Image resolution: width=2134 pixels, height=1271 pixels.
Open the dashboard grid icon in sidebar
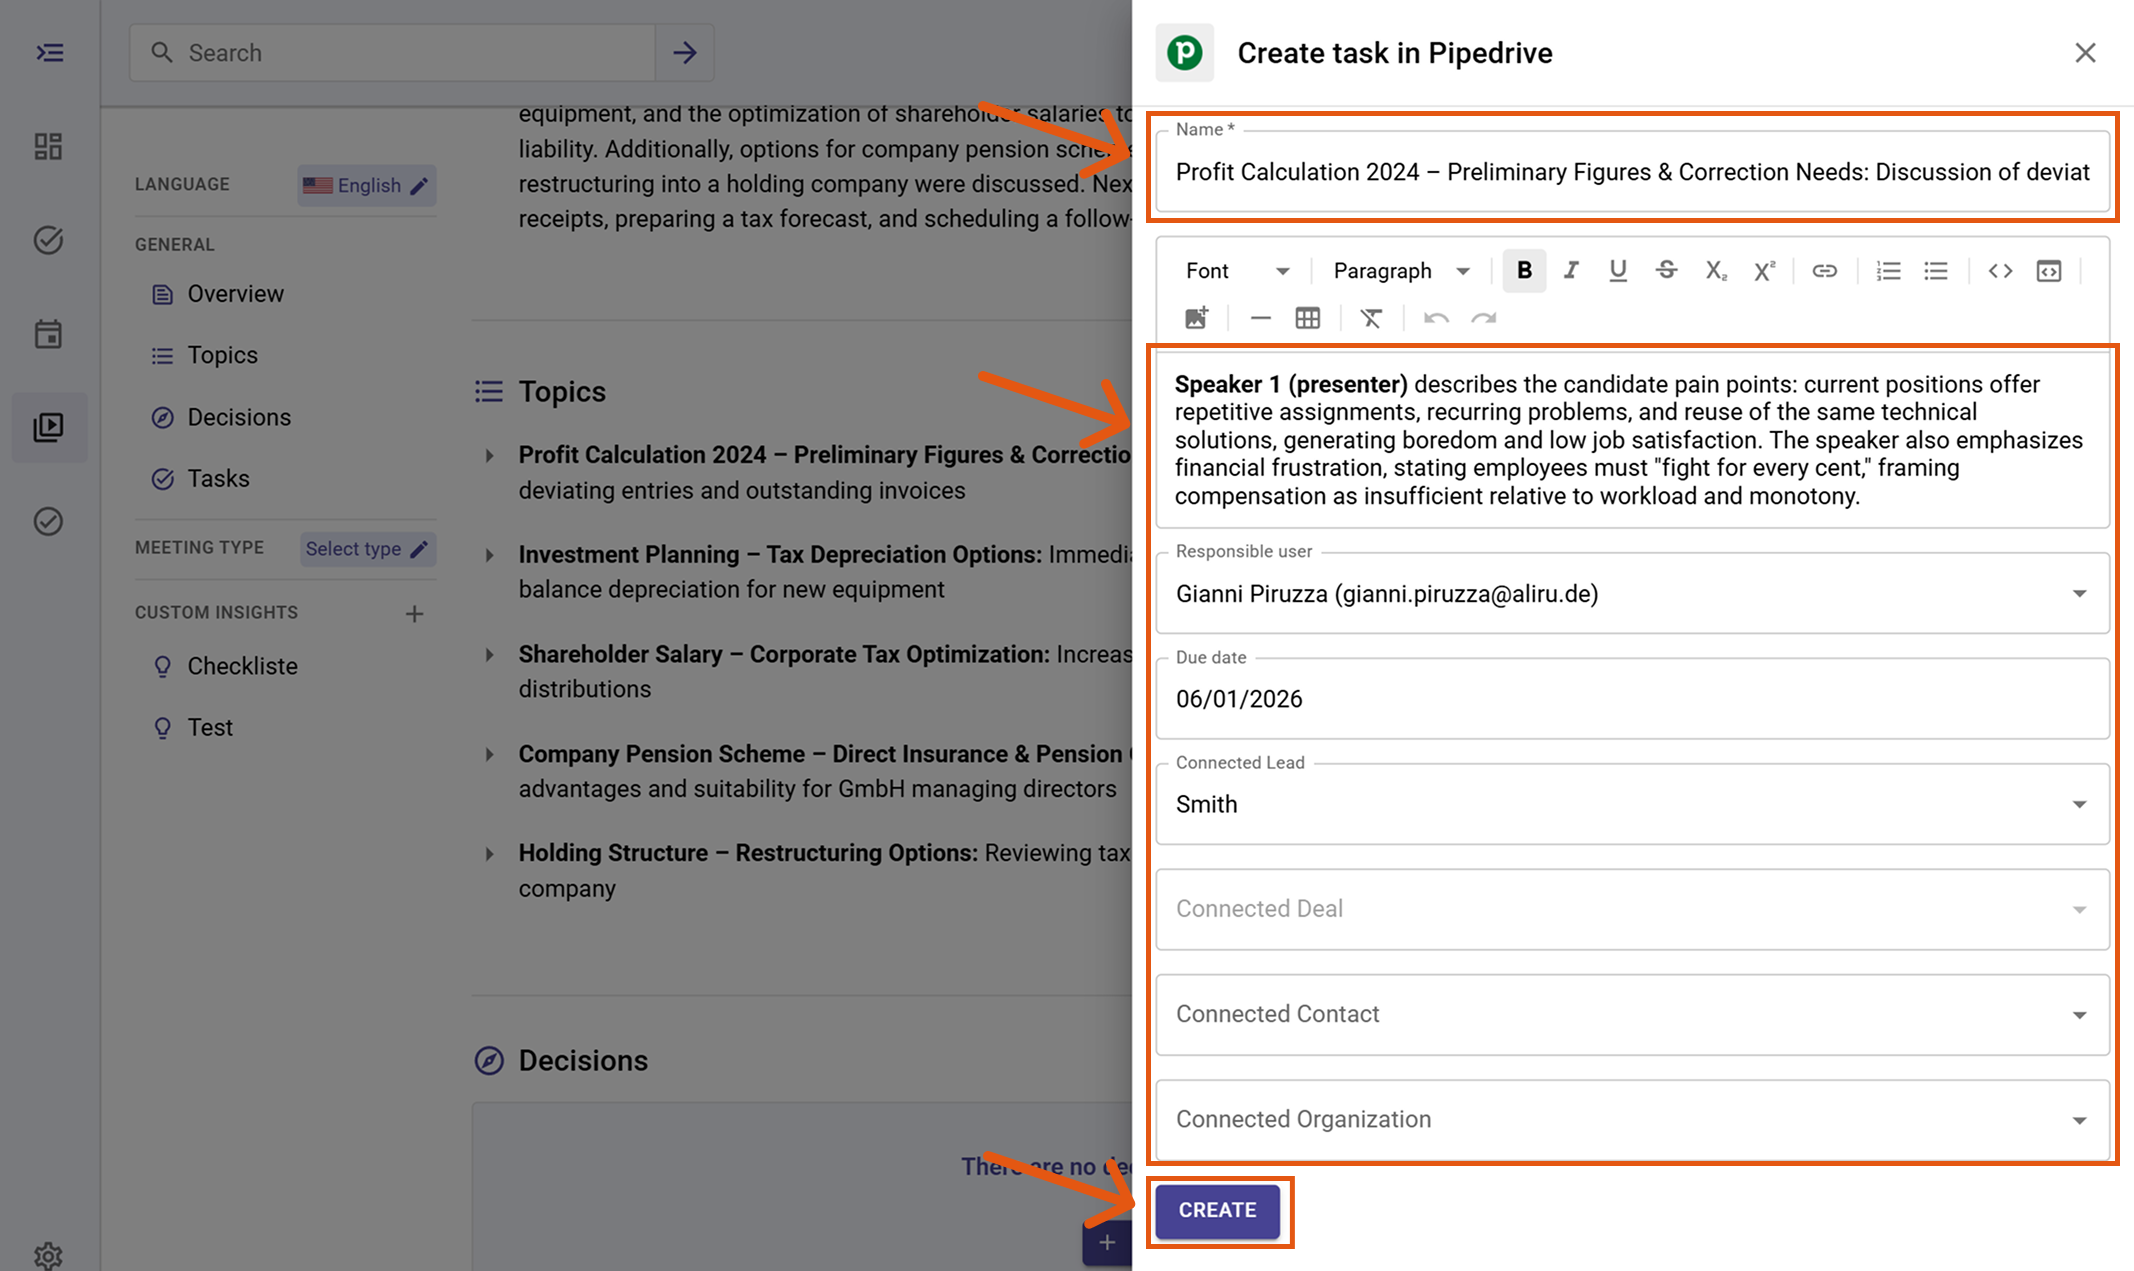pyautogui.click(x=48, y=147)
